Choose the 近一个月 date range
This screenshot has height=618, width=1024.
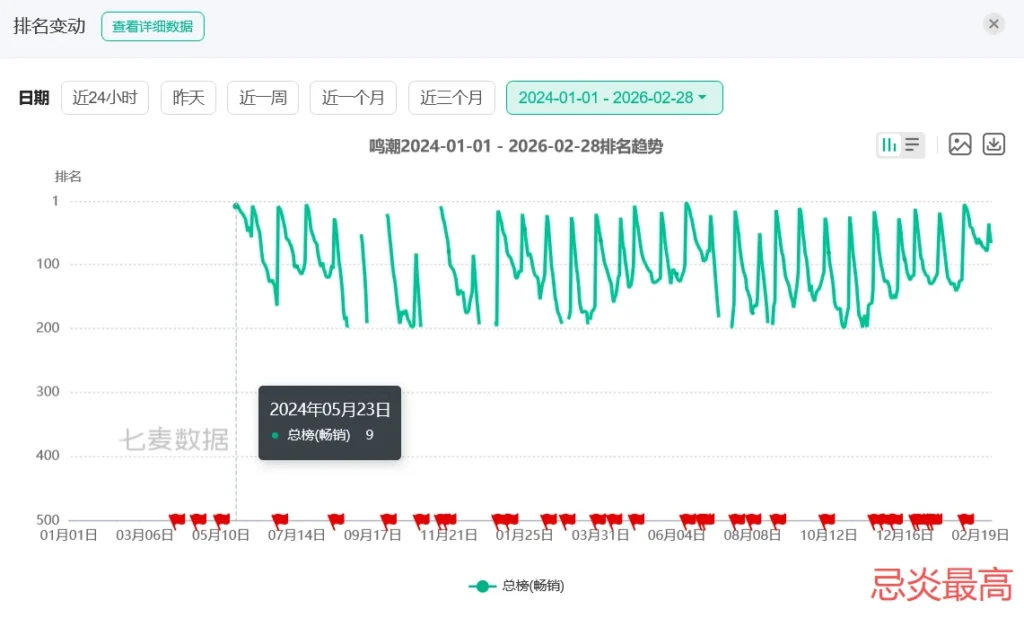[x=353, y=98]
